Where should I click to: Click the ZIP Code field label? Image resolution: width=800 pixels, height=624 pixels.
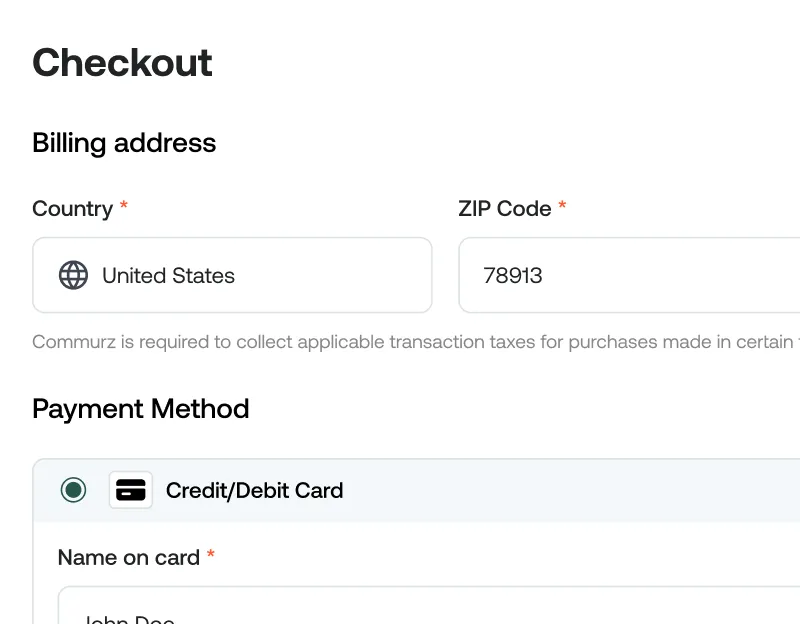504,209
